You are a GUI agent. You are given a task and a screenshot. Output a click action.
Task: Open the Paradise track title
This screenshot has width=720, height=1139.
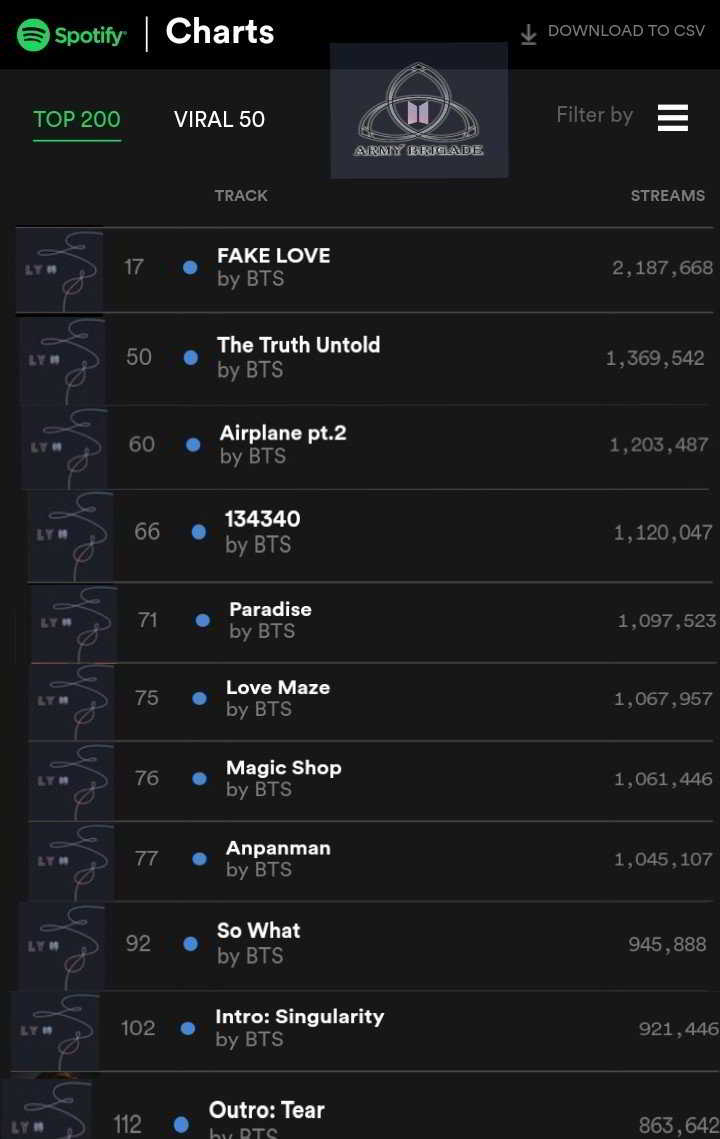pos(270,609)
